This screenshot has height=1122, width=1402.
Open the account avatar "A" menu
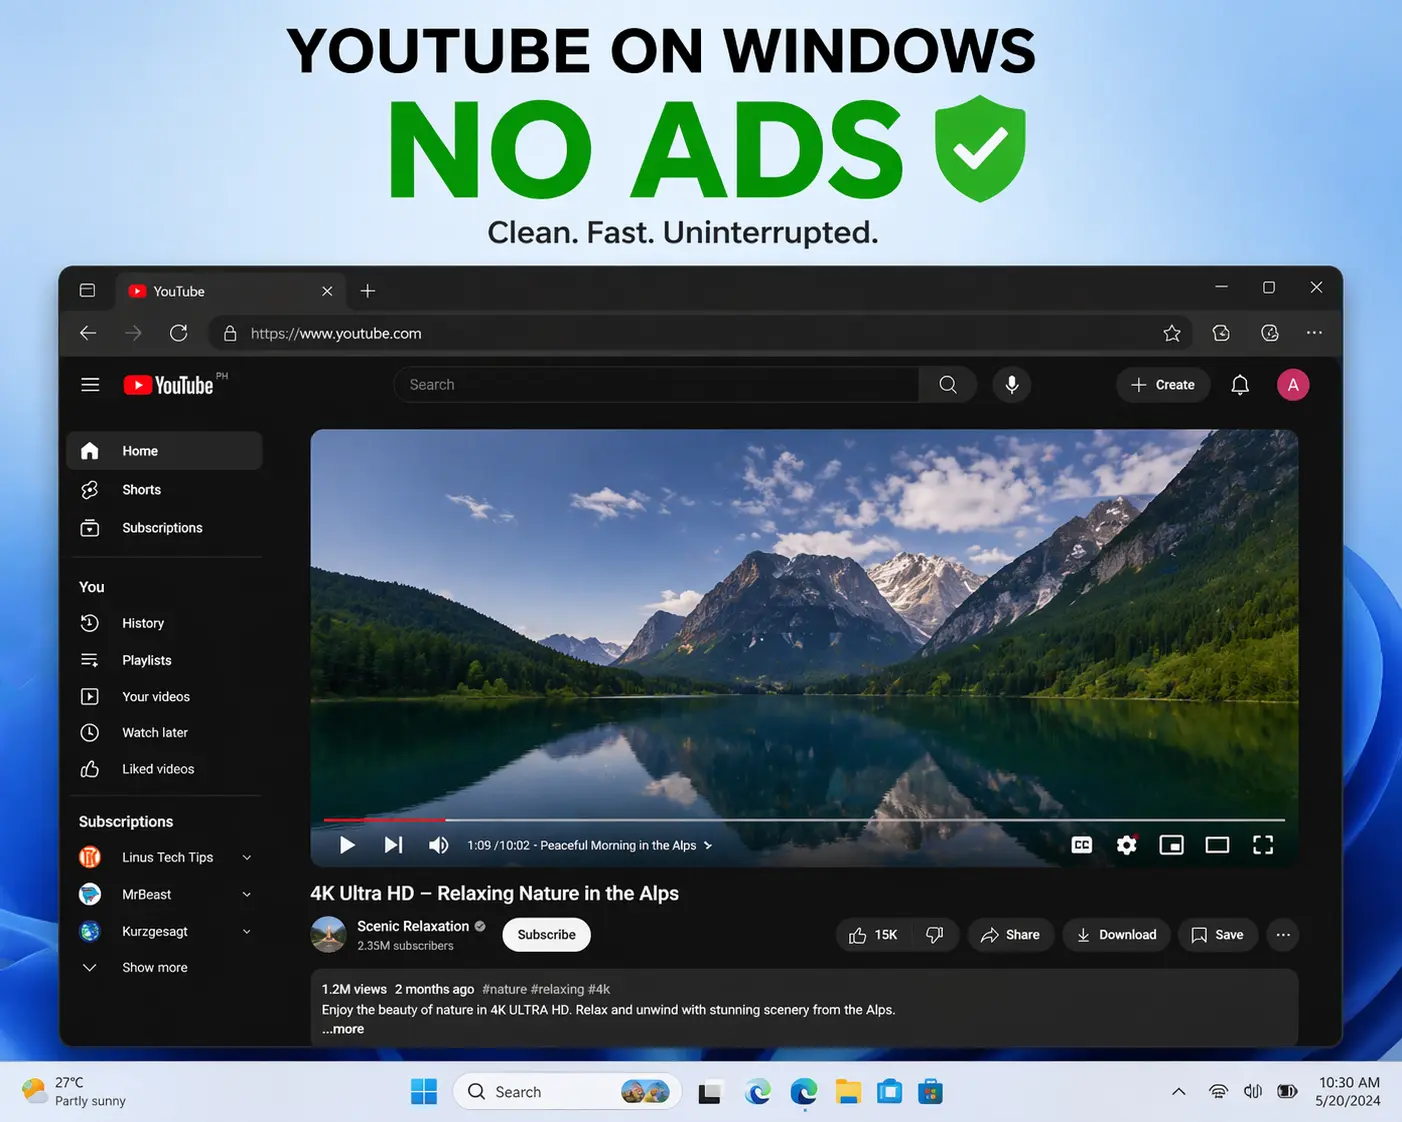1293,385
